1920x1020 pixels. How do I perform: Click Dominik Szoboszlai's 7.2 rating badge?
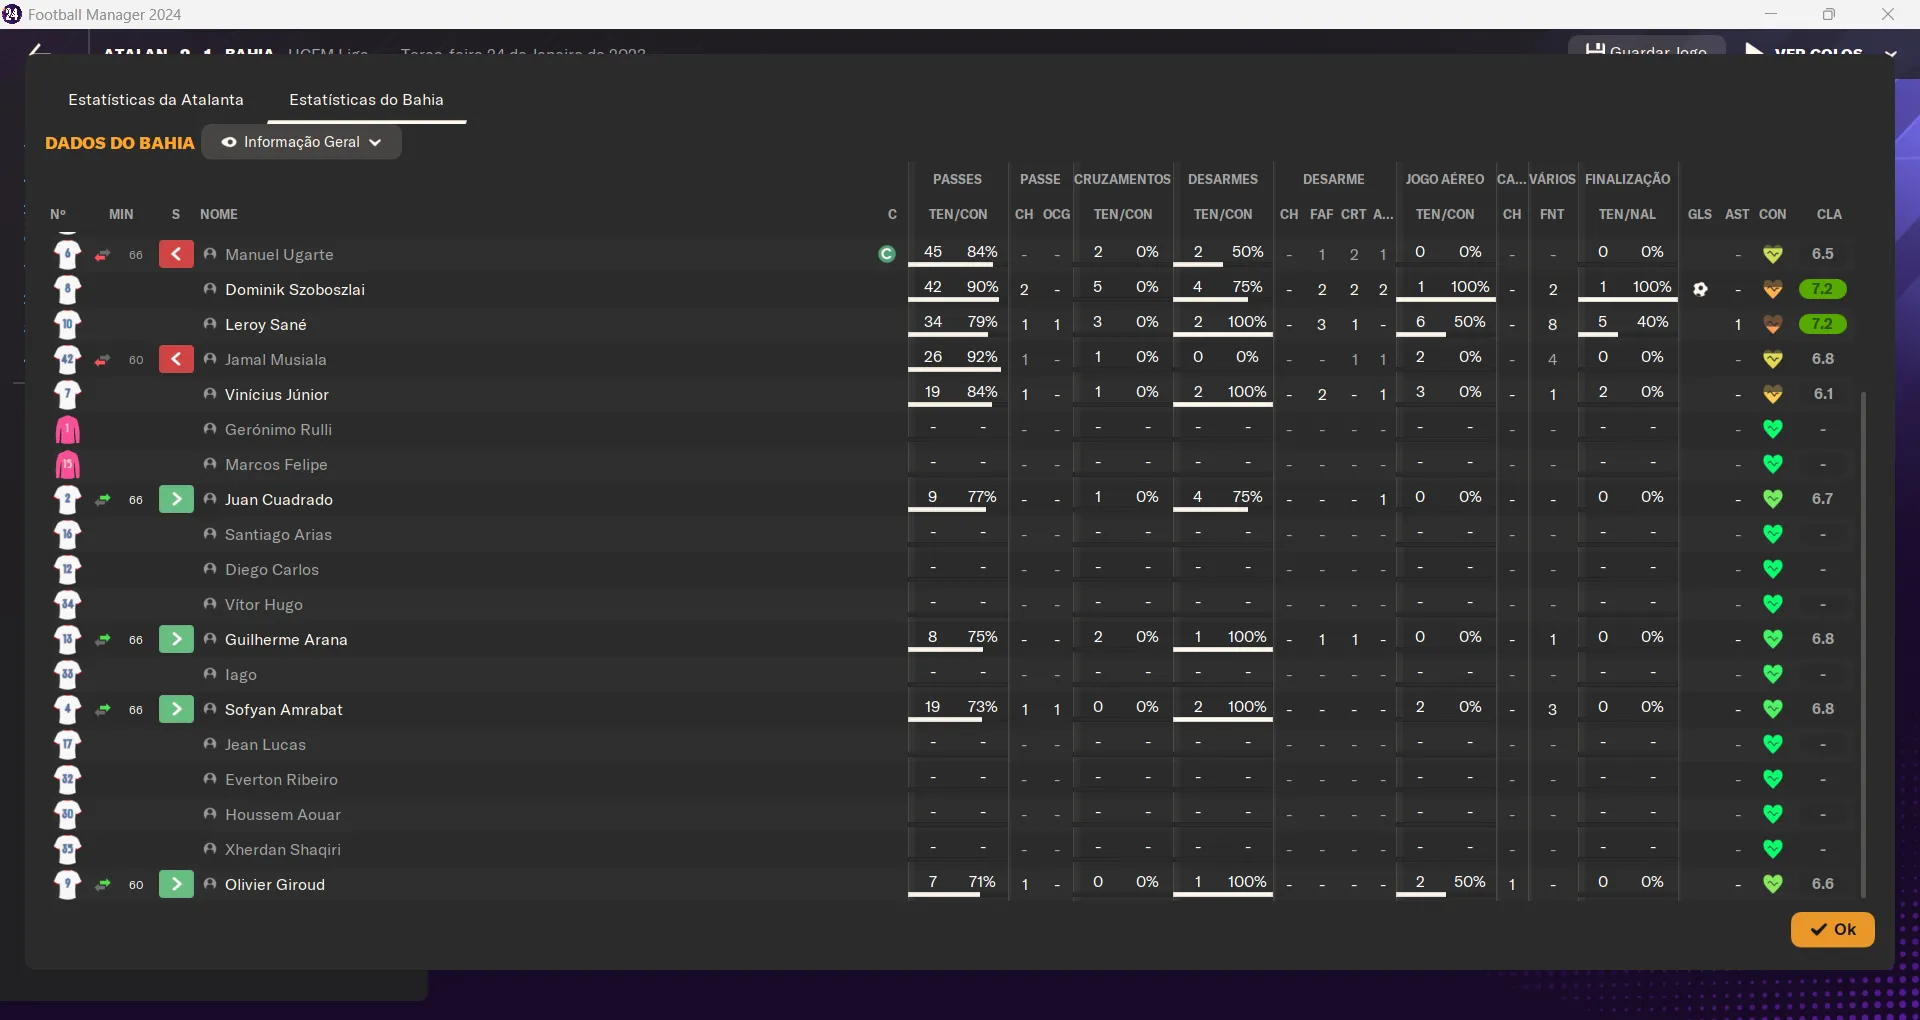(1822, 289)
